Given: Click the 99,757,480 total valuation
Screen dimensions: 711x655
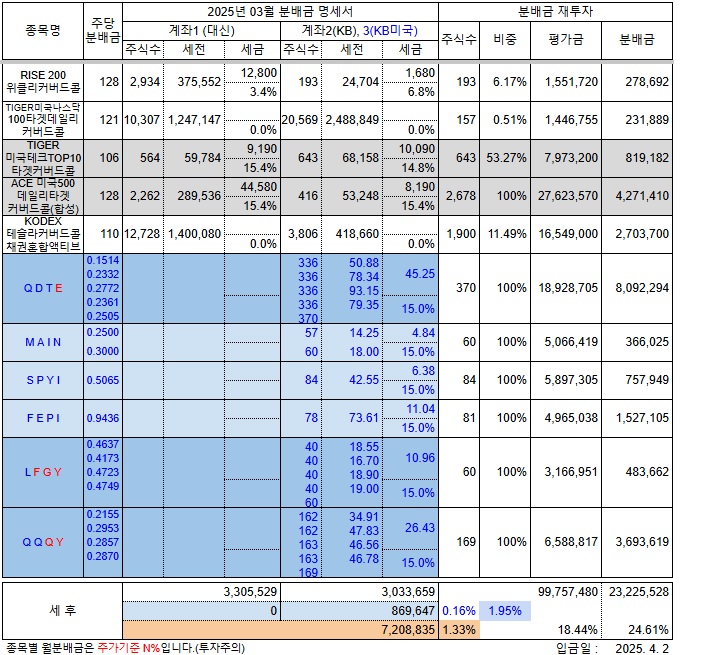Looking at the screenshot, I should pyautogui.click(x=568, y=592).
